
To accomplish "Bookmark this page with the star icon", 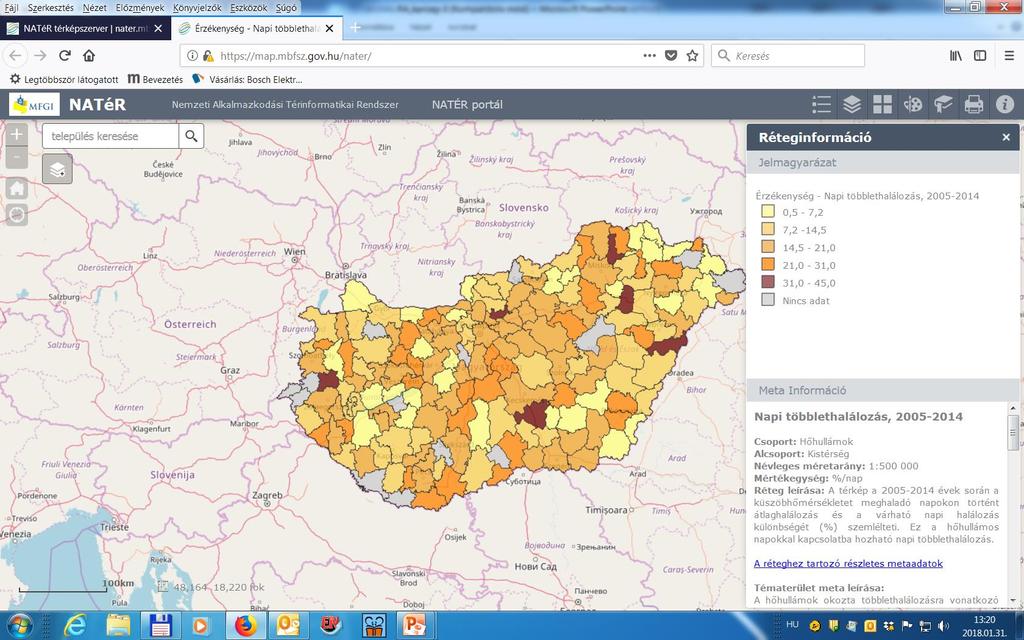I will pyautogui.click(x=692, y=56).
